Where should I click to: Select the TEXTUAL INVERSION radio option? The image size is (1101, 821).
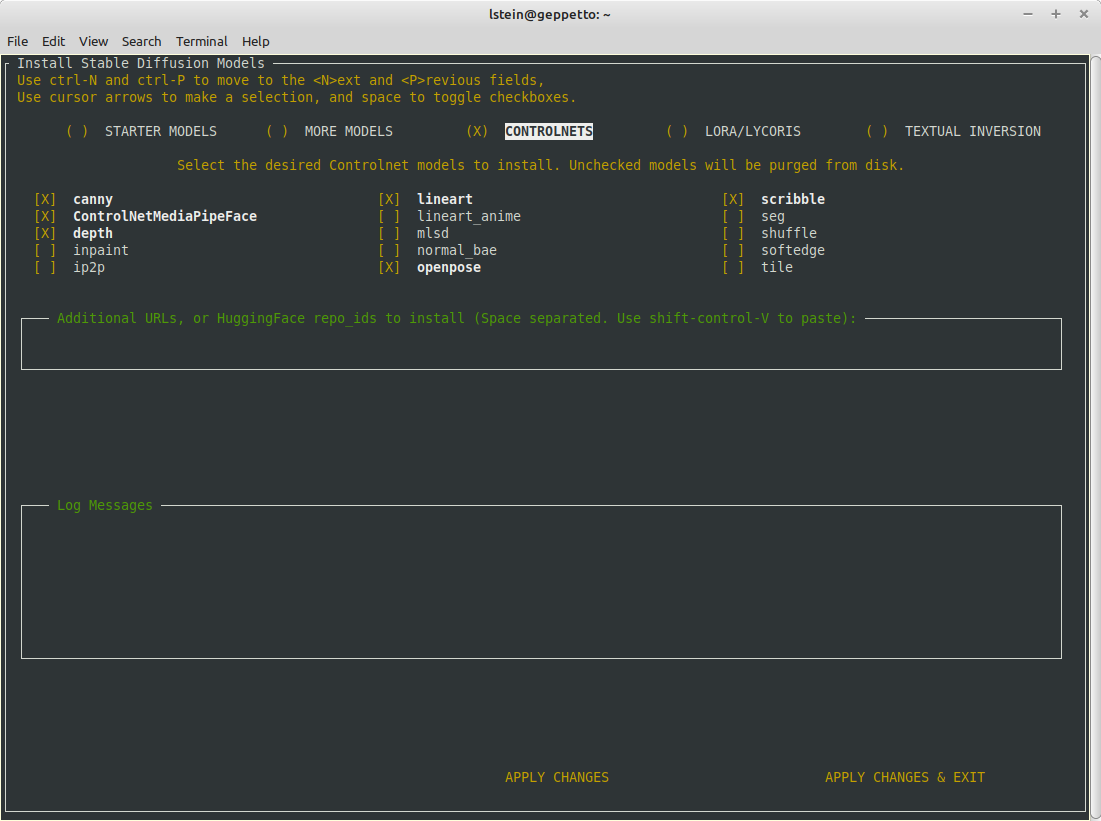click(877, 131)
